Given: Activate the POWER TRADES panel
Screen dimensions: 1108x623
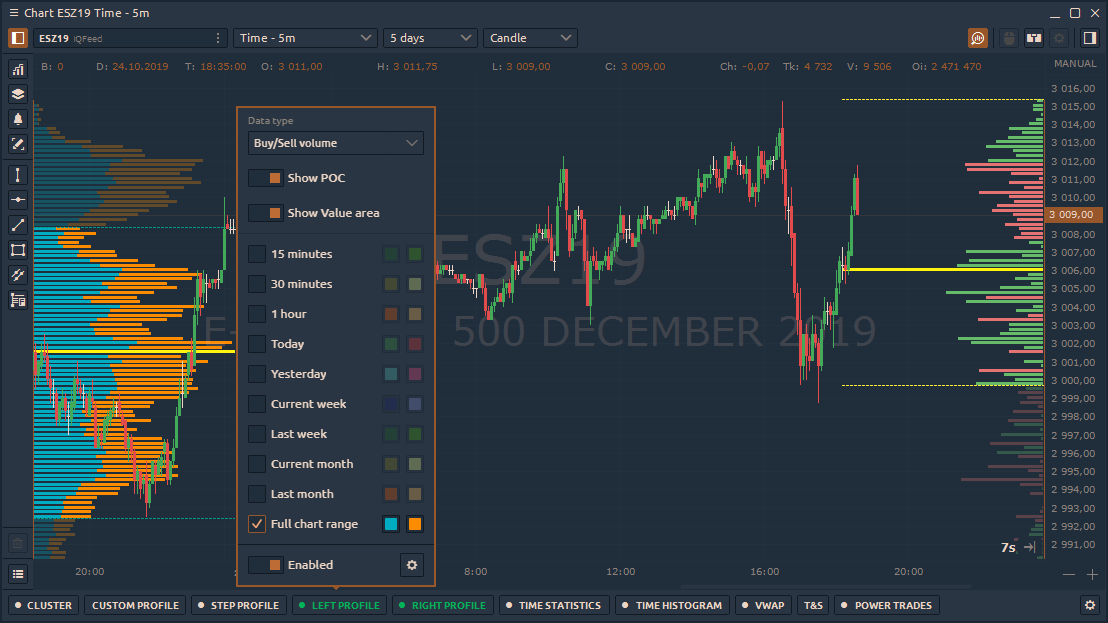Looking at the screenshot, I should tap(888, 605).
